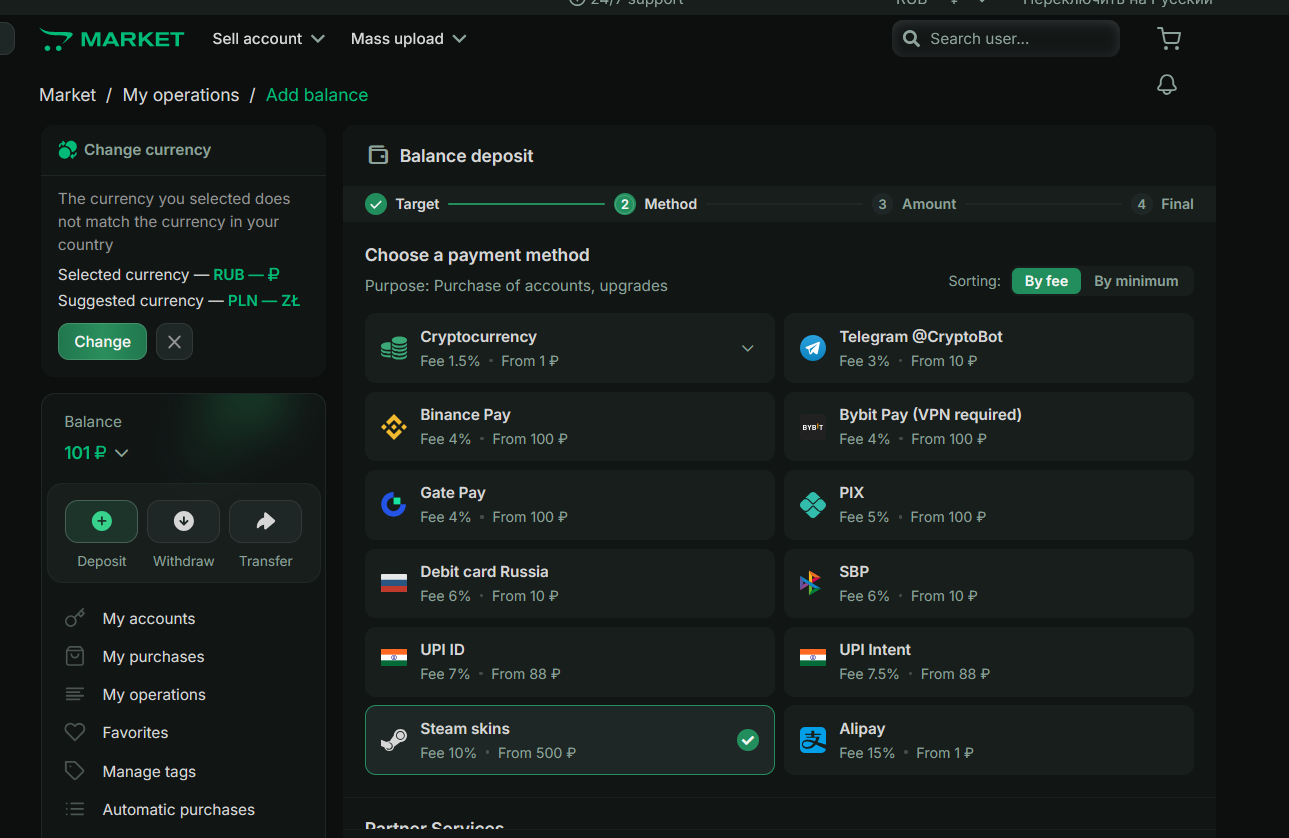
Task: Expand the 101 ₽ balance dropdown
Action: point(97,453)
